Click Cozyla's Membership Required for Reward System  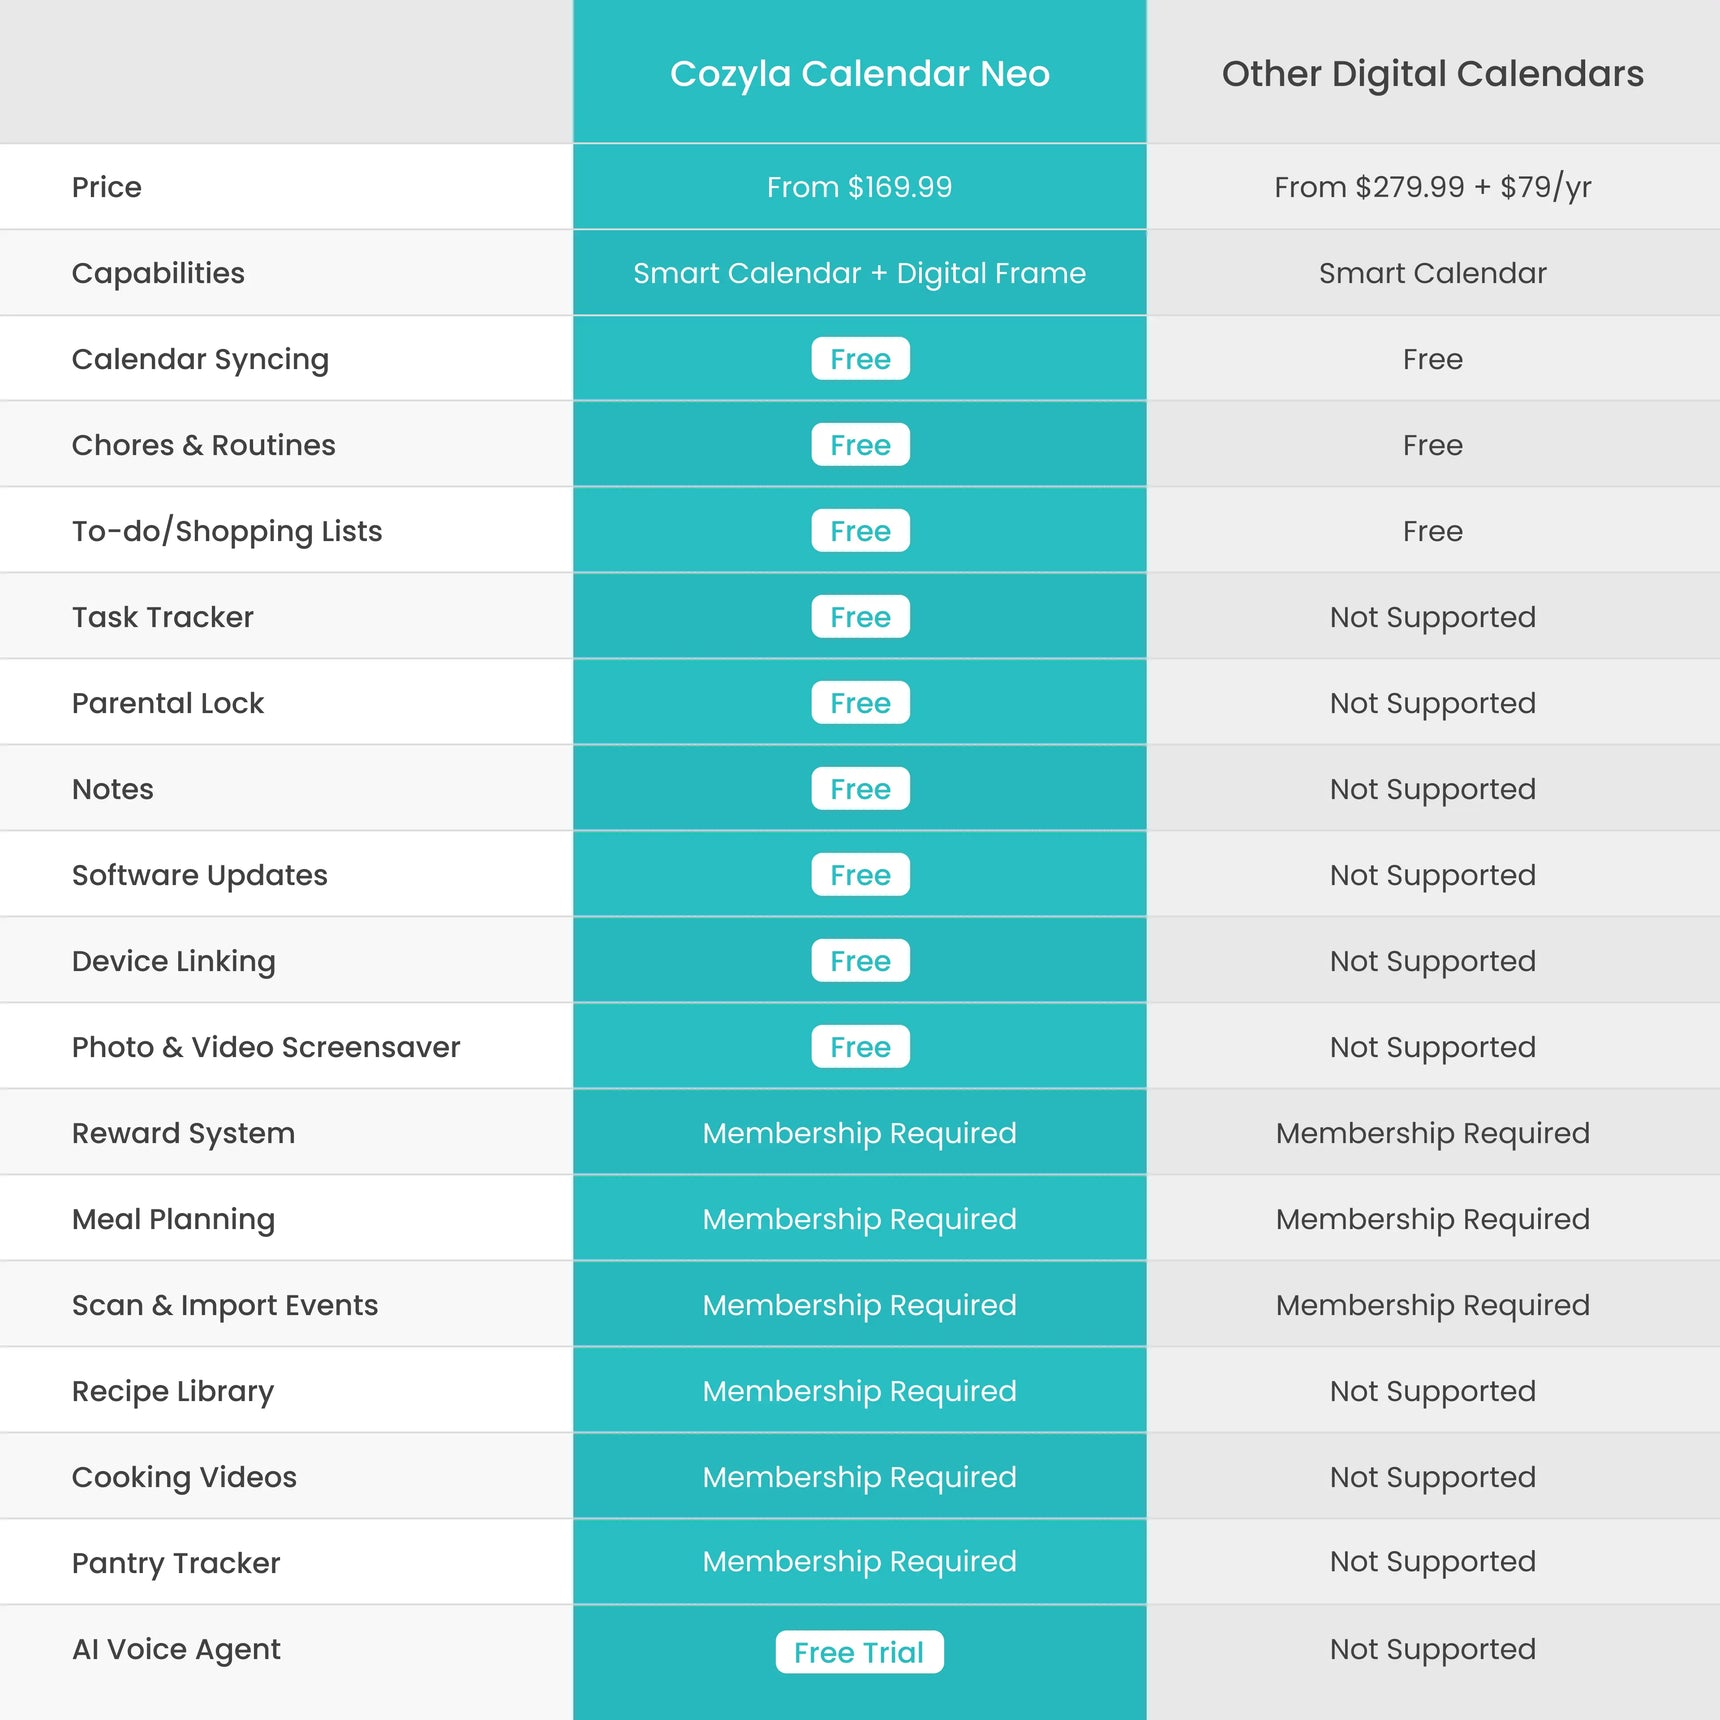point(860,1133)
